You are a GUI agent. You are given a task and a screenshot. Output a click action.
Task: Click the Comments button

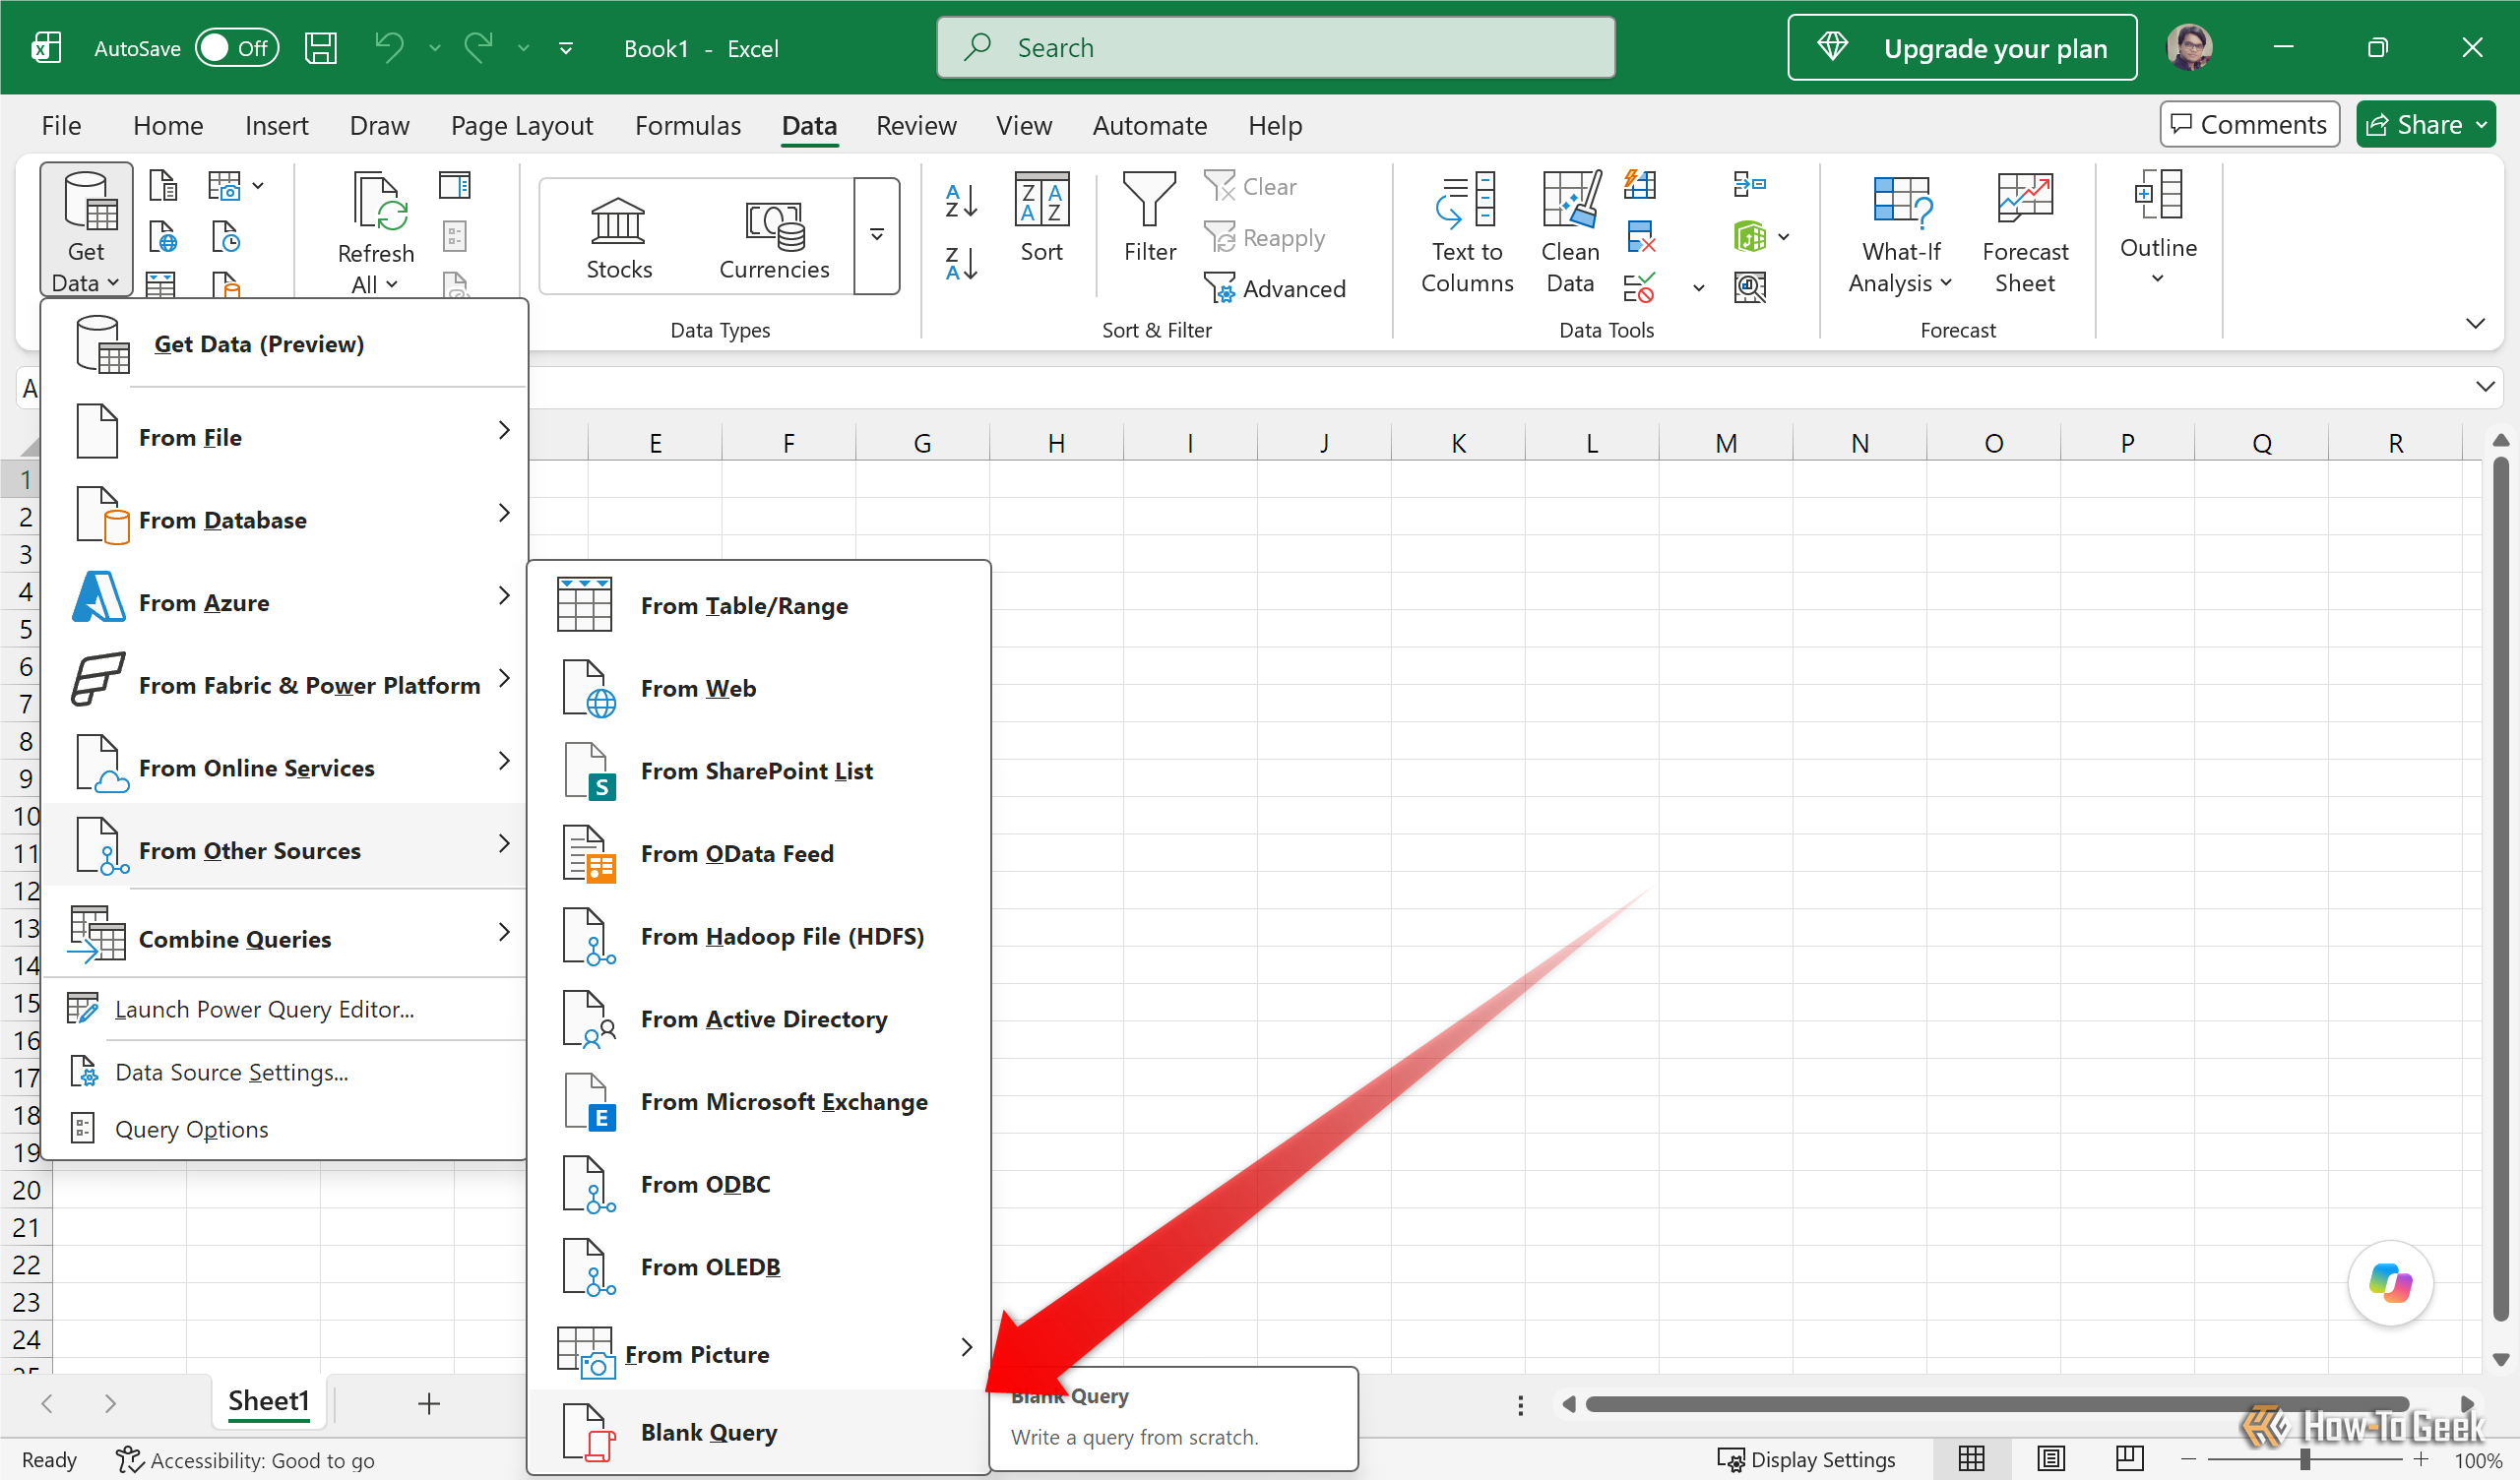(2248, 124)
